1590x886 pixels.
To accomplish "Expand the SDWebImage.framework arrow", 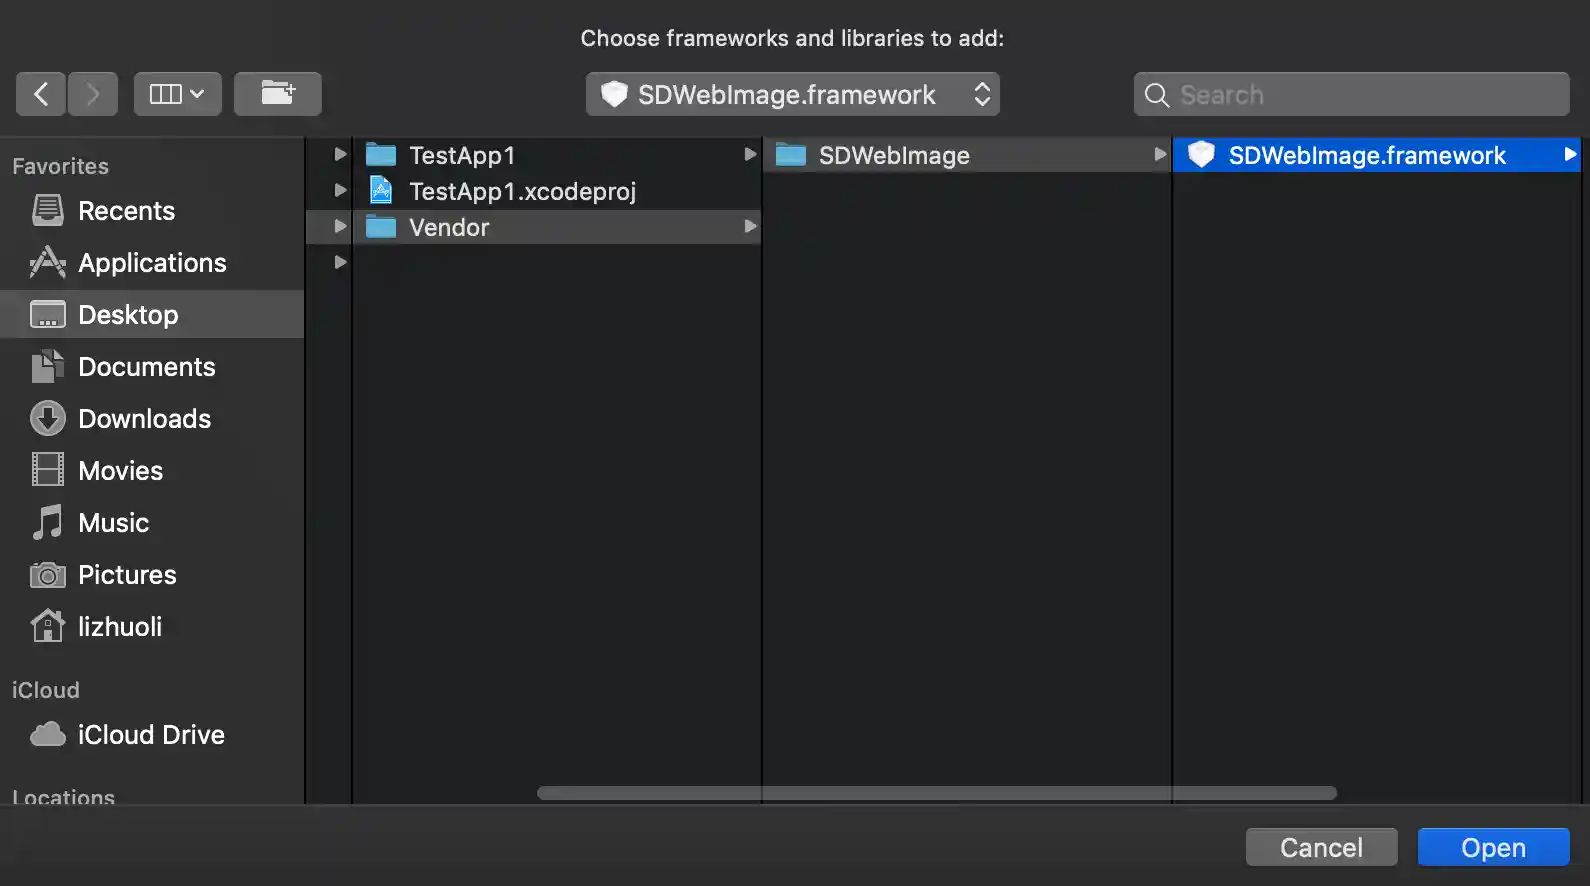I will click(x=1570, y=154).
